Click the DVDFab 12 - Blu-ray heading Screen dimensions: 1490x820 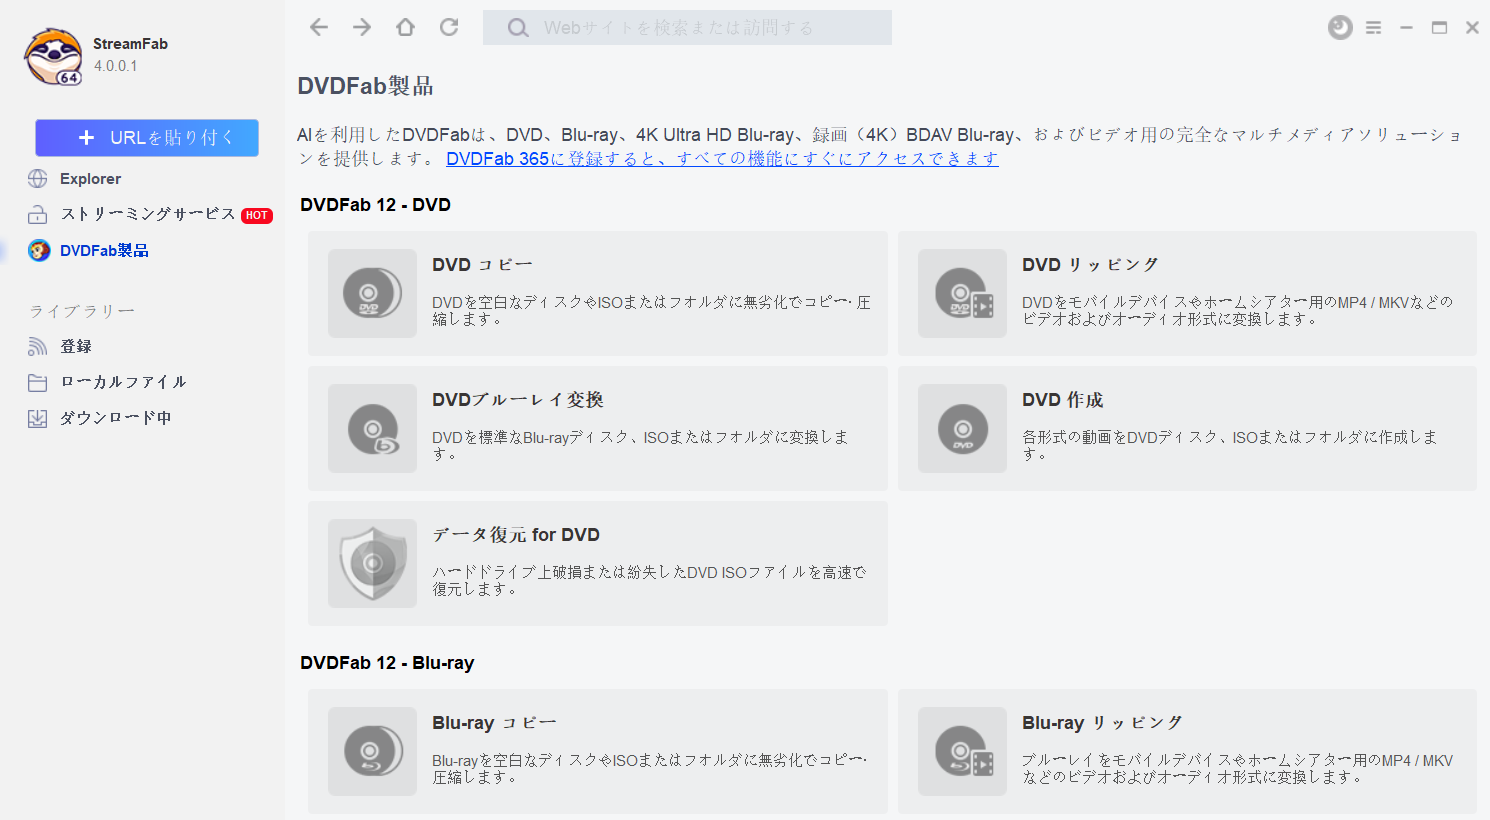pos(387,663)
